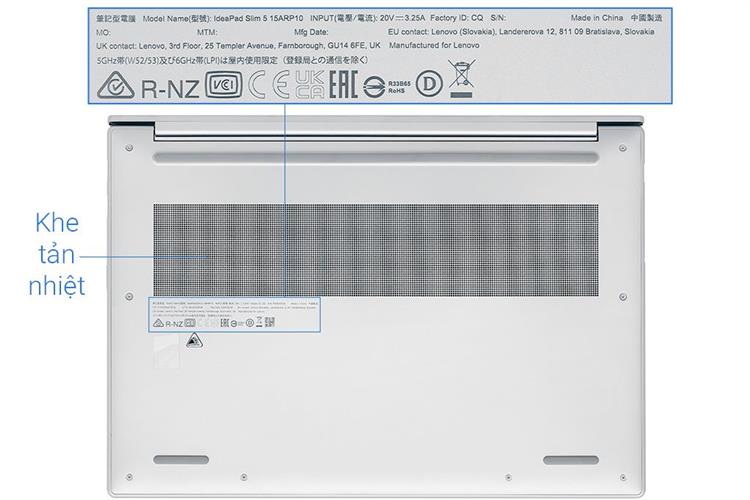Select the Manufactured for Lenovo text
This screenshot has height=500, width=750.
pyautogui.click(x=434, y=45)
